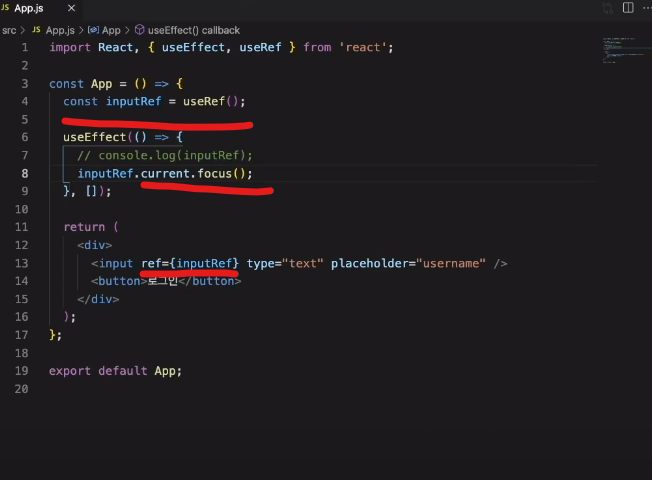Click 'App.js' breadcrumb item

[x=60, y=30]
